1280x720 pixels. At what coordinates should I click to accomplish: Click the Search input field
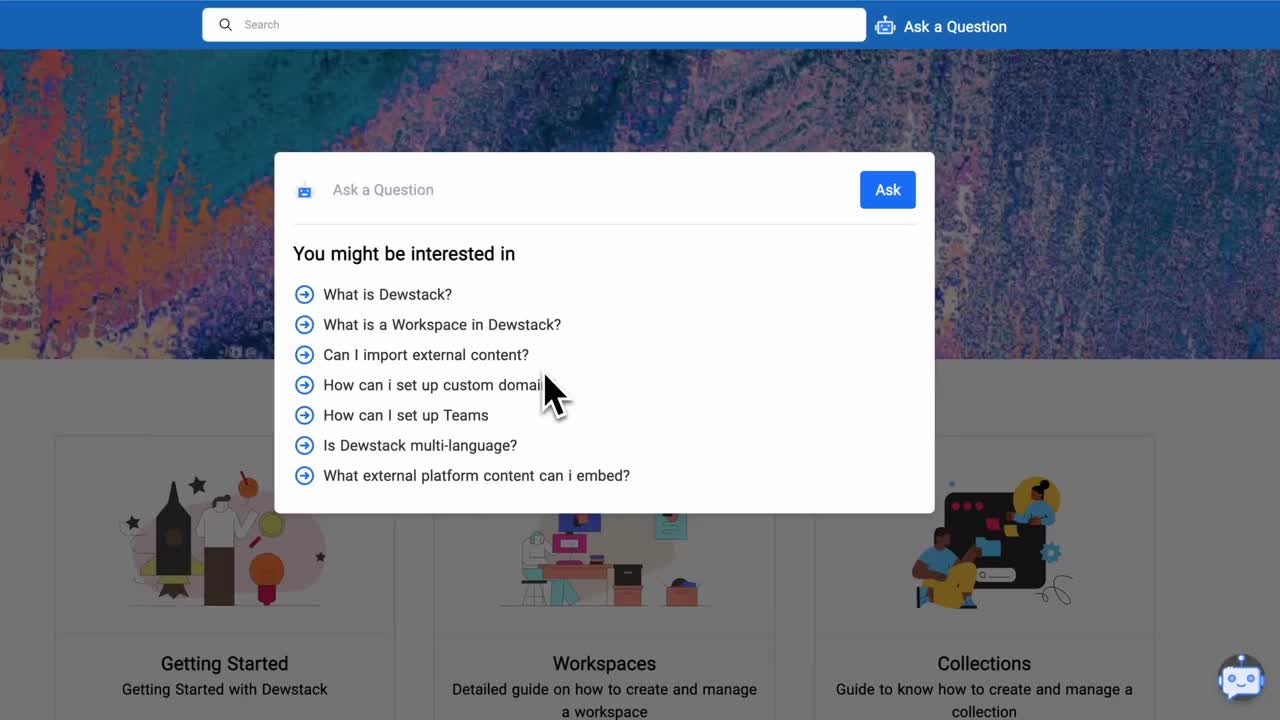[533, 24]
